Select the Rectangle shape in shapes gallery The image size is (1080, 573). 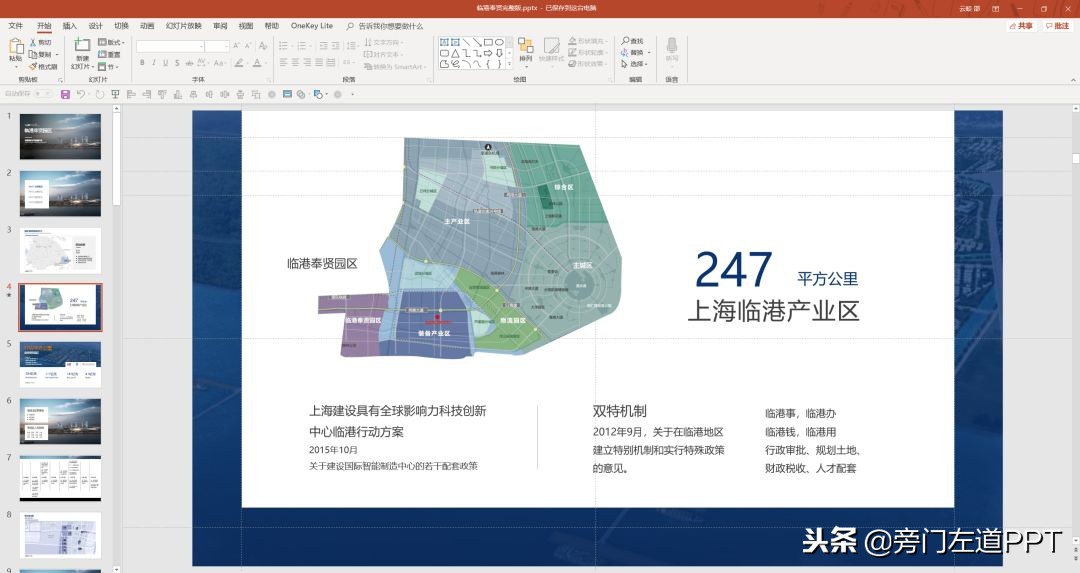tap(488, 42)
